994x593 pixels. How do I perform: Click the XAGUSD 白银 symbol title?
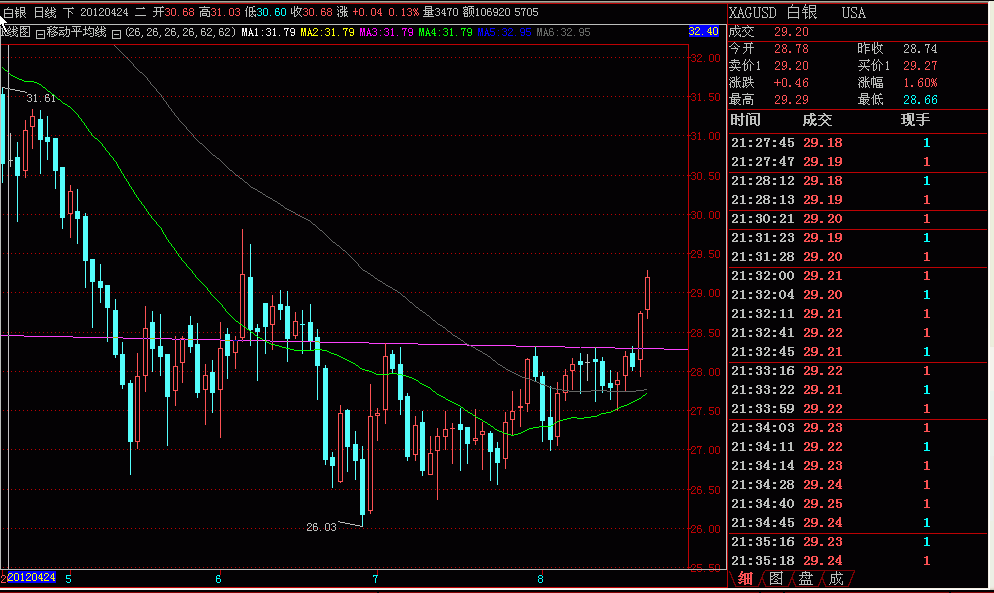(x=773, y=13)
